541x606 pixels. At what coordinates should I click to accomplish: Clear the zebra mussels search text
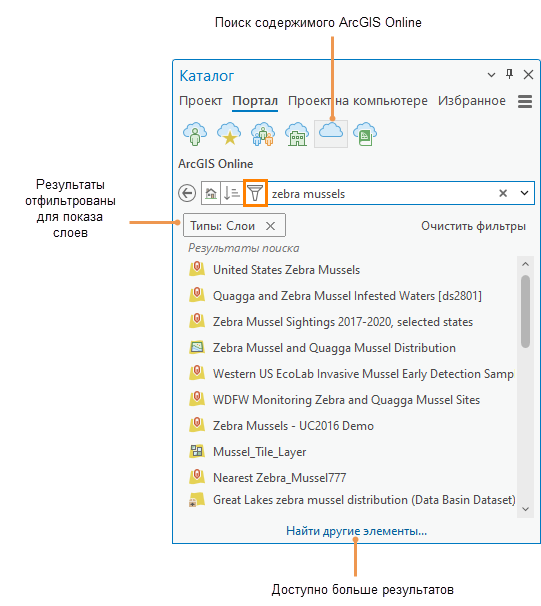pyautogui.click(x=503, y=193)
